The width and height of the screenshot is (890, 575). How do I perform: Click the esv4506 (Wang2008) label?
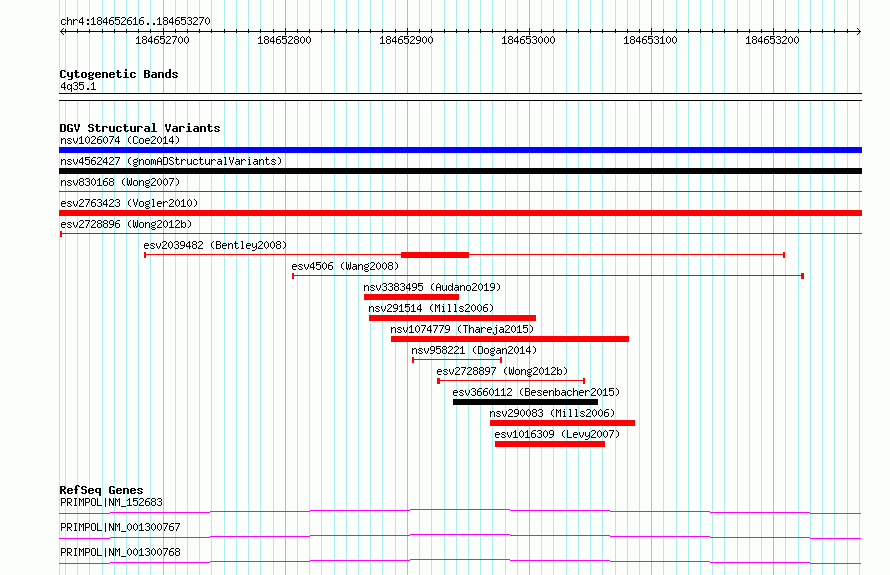(x=345, y=266)
